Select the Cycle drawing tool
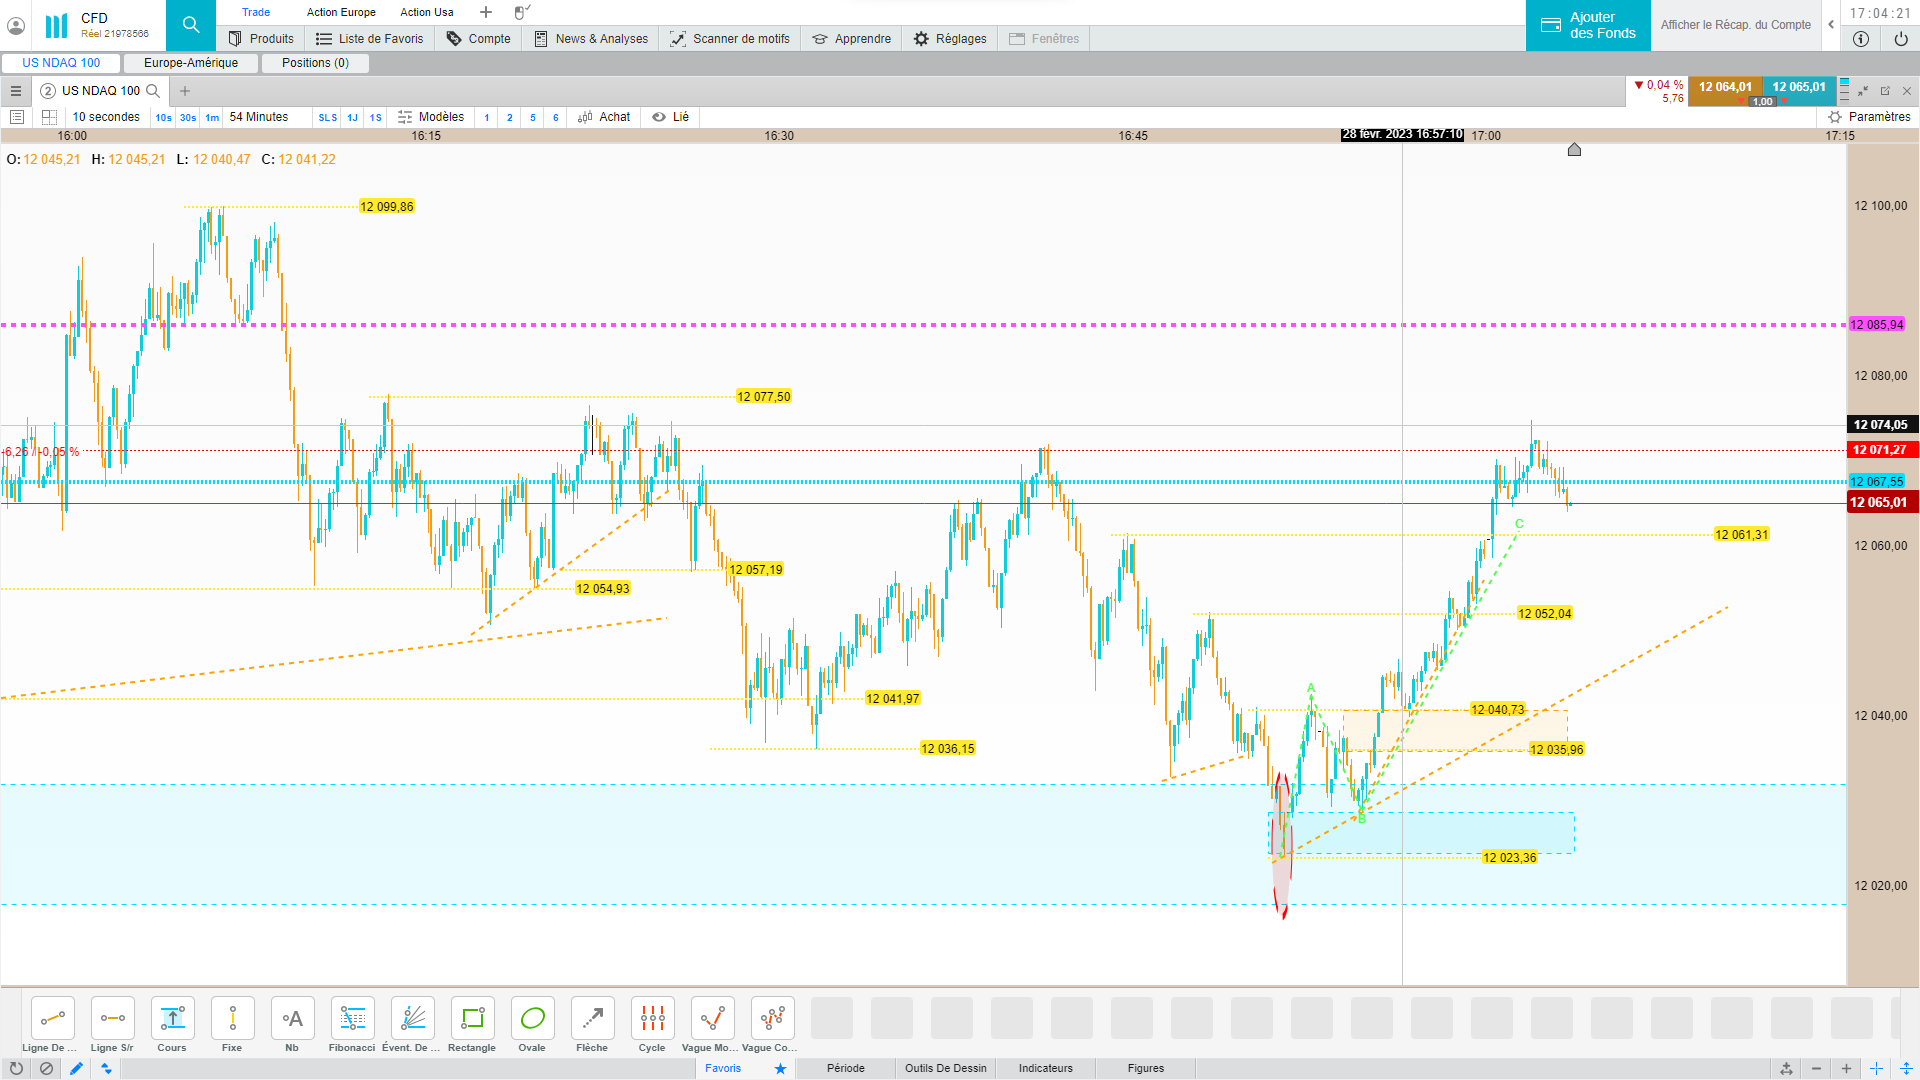The height and width of the screenshot is (1080, 1920). click(x=652, y=1019)
